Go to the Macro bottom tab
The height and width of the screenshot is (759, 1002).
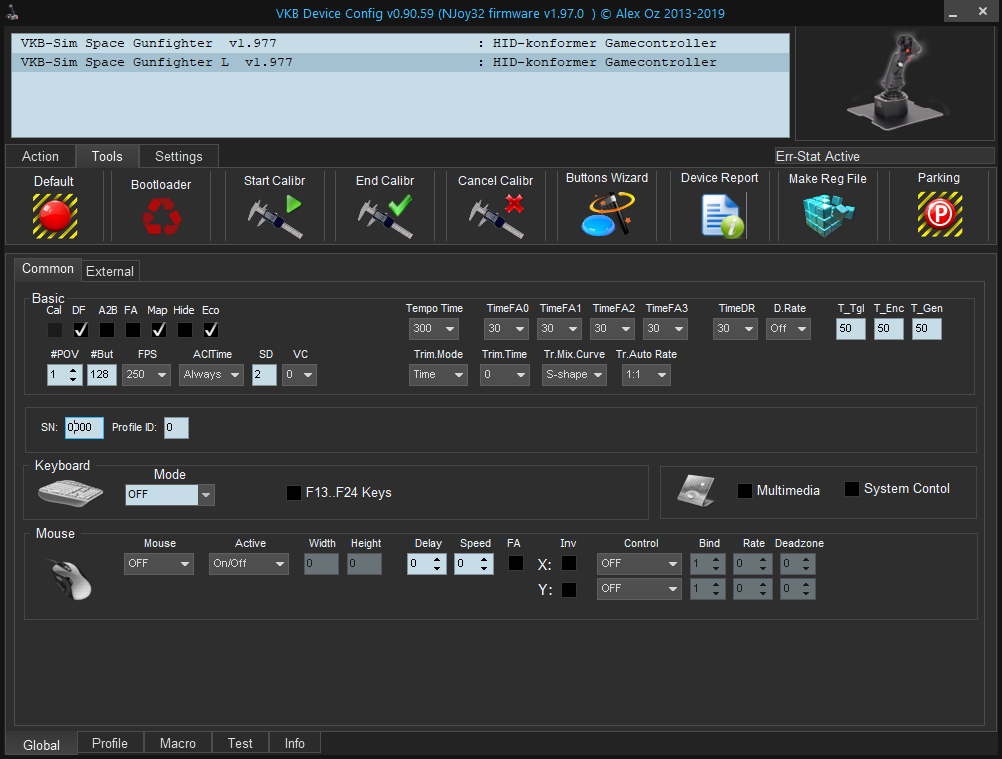[178, 744]
